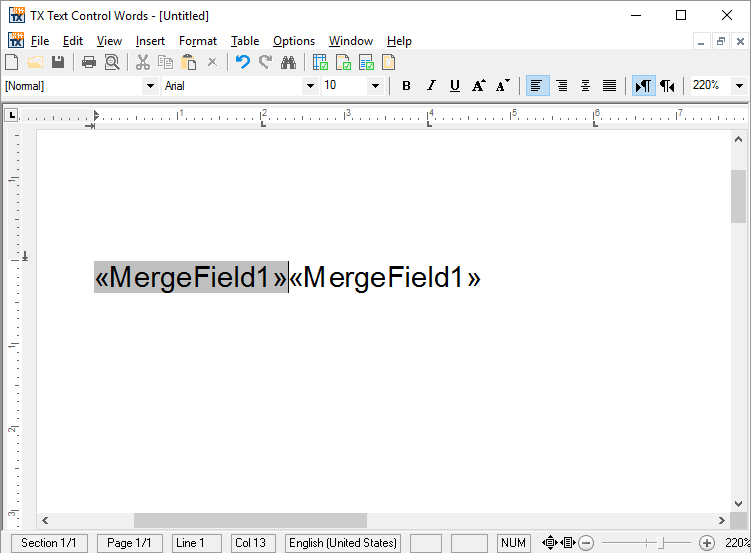The height and width of the screenshot is (553, 751).
Task: Expand the [Normal] style dropdown
Action: 150,86
